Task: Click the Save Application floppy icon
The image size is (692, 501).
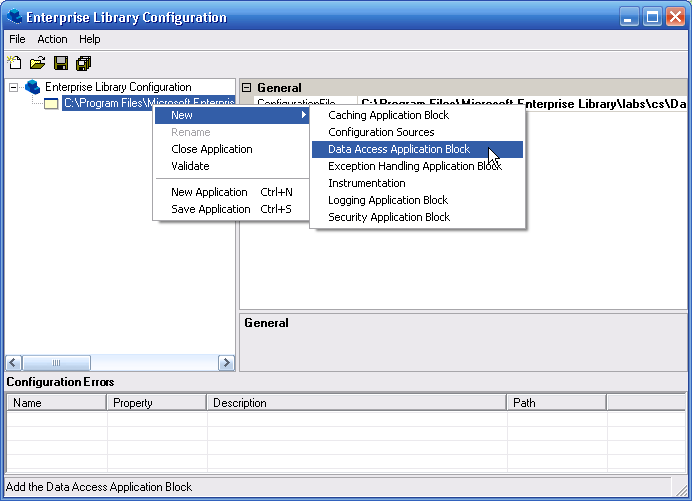Action: [x=61, y=63]
